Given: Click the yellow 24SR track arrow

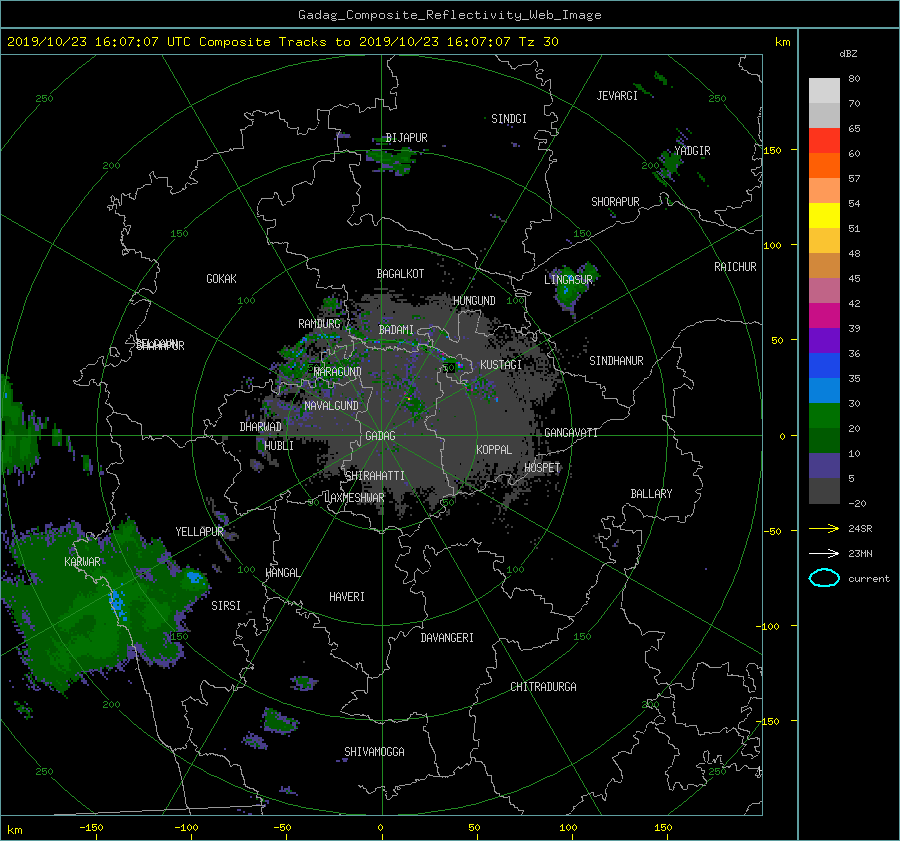Looking at the screenshot, I should 824,528.
